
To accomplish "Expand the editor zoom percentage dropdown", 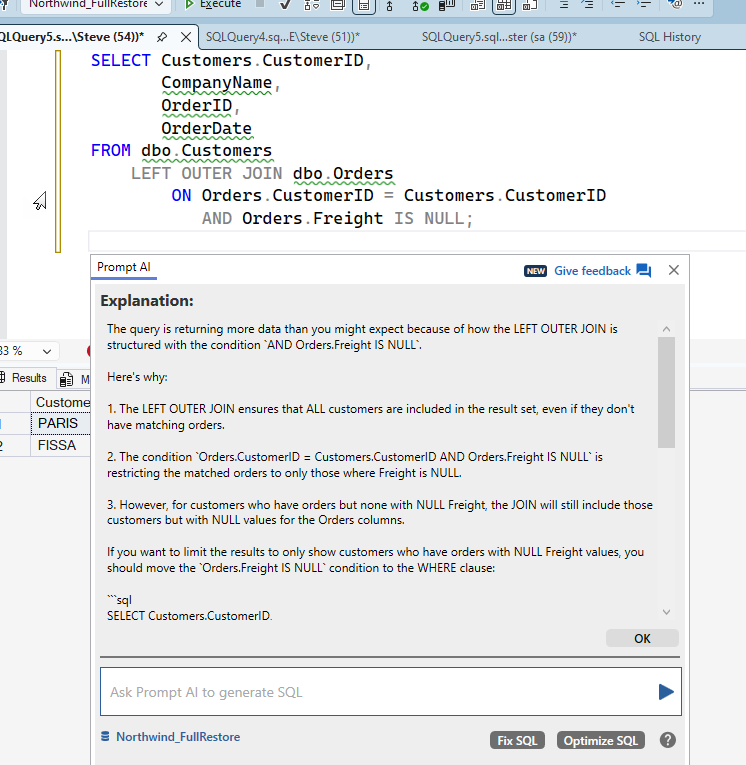I will click(x=47, y=351).
